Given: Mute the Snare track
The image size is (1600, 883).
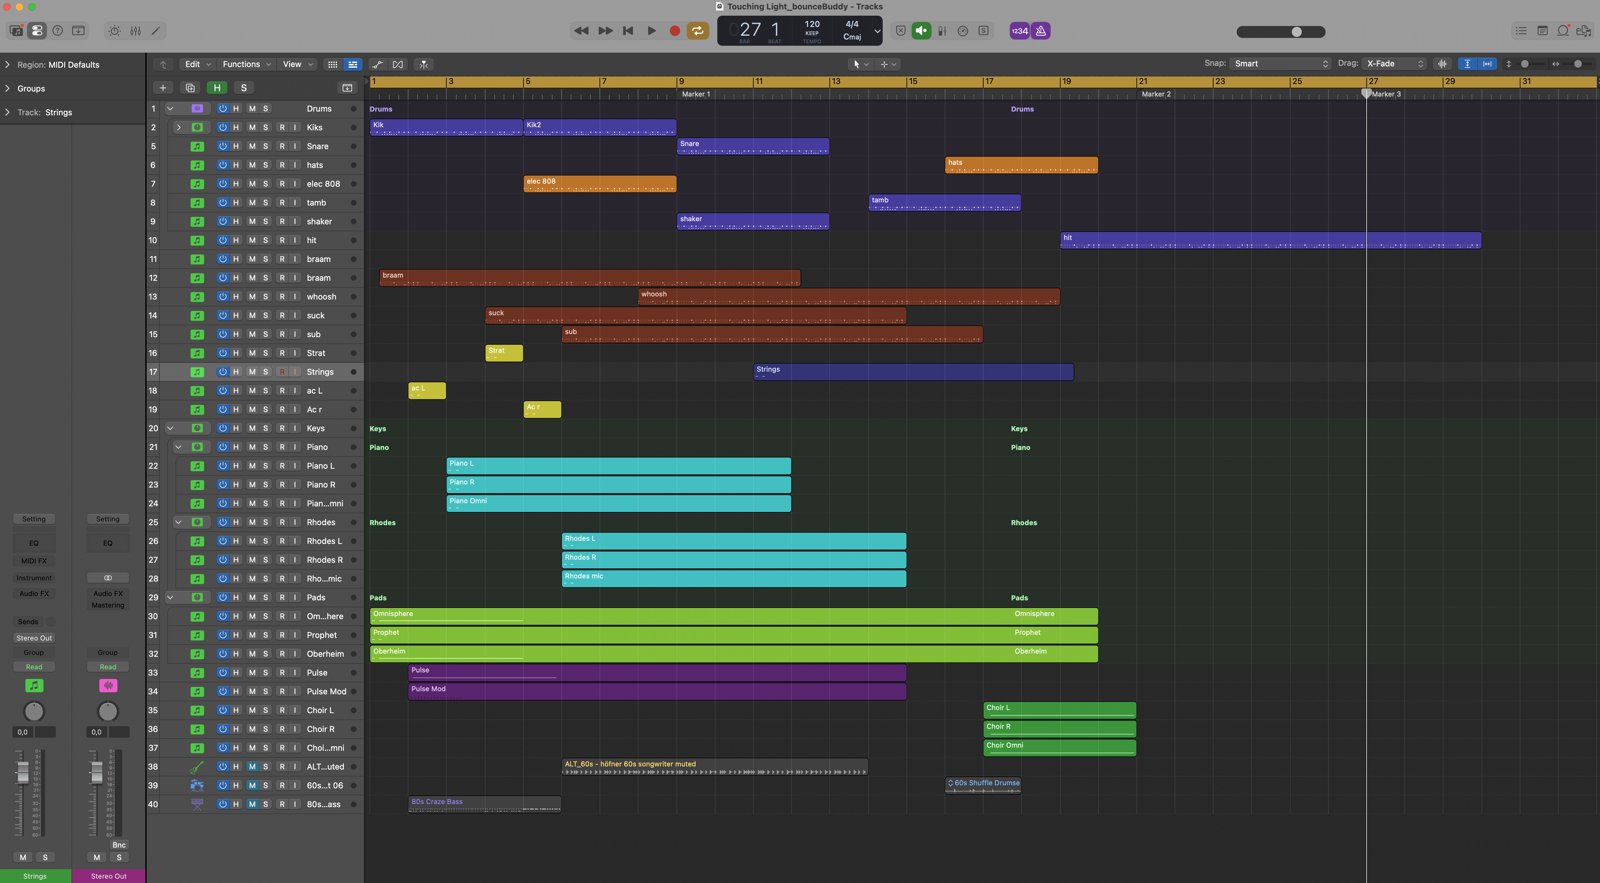Looking at the screenshot, I should pyautogui.click(x=252, y=146).
